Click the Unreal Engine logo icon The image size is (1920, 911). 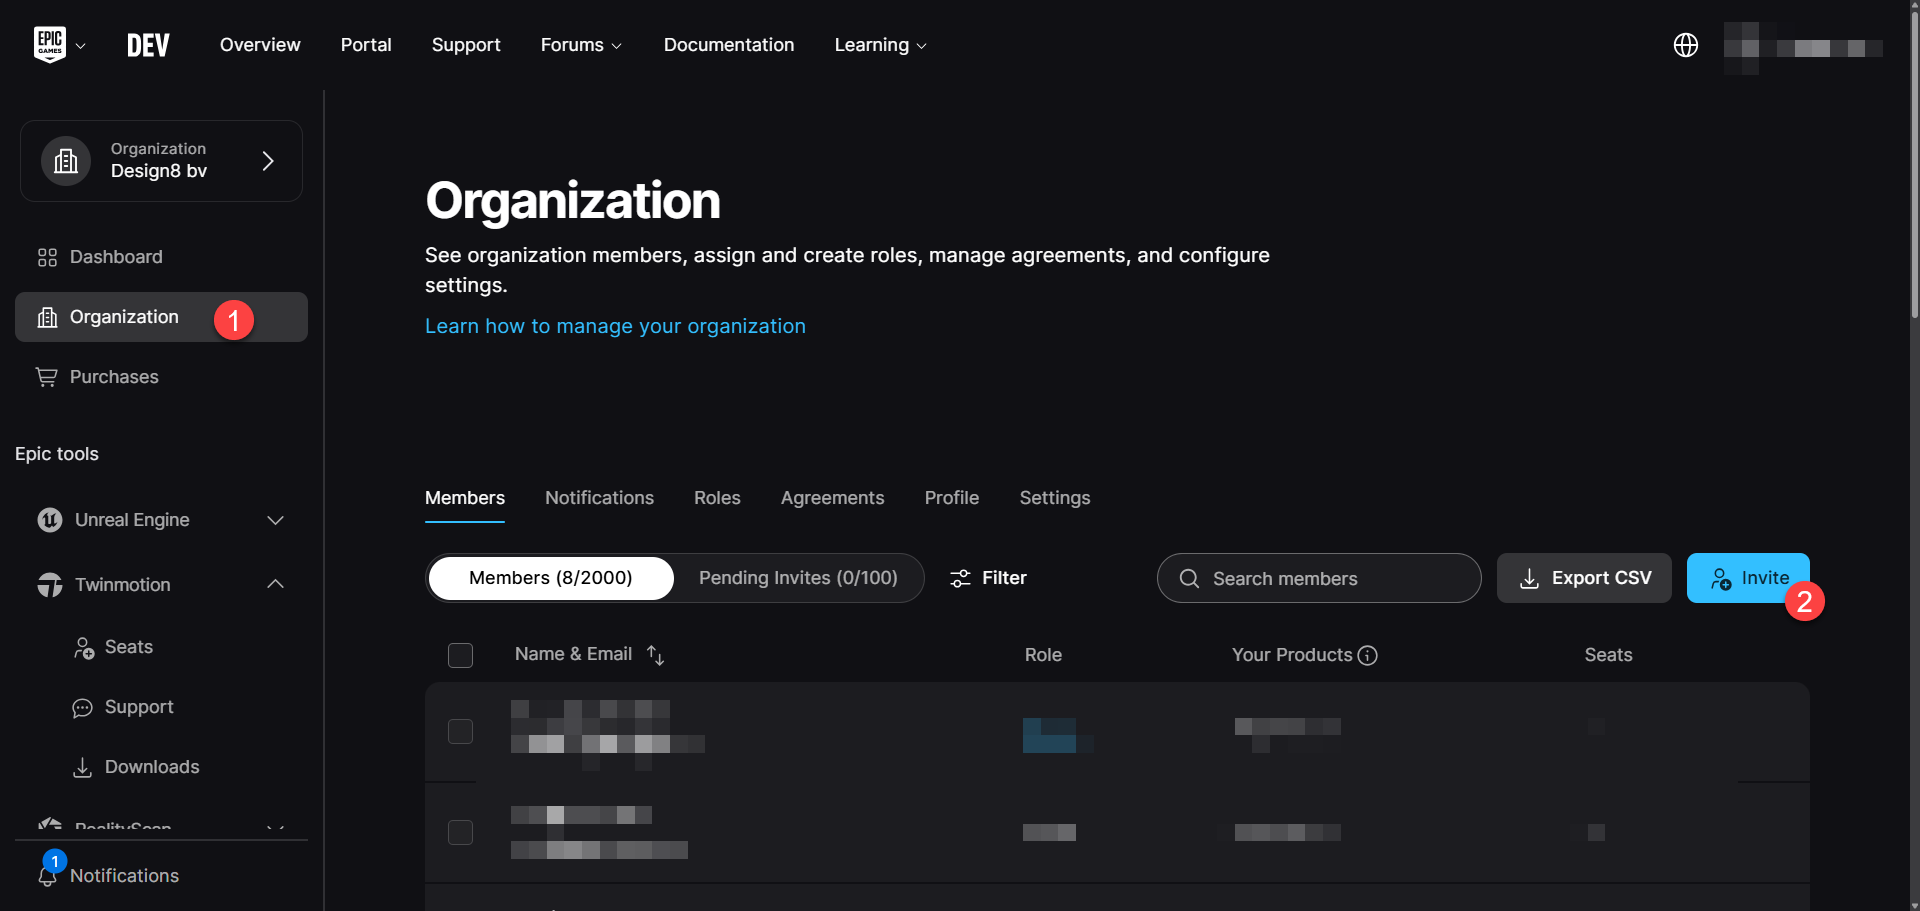point(50,520)
